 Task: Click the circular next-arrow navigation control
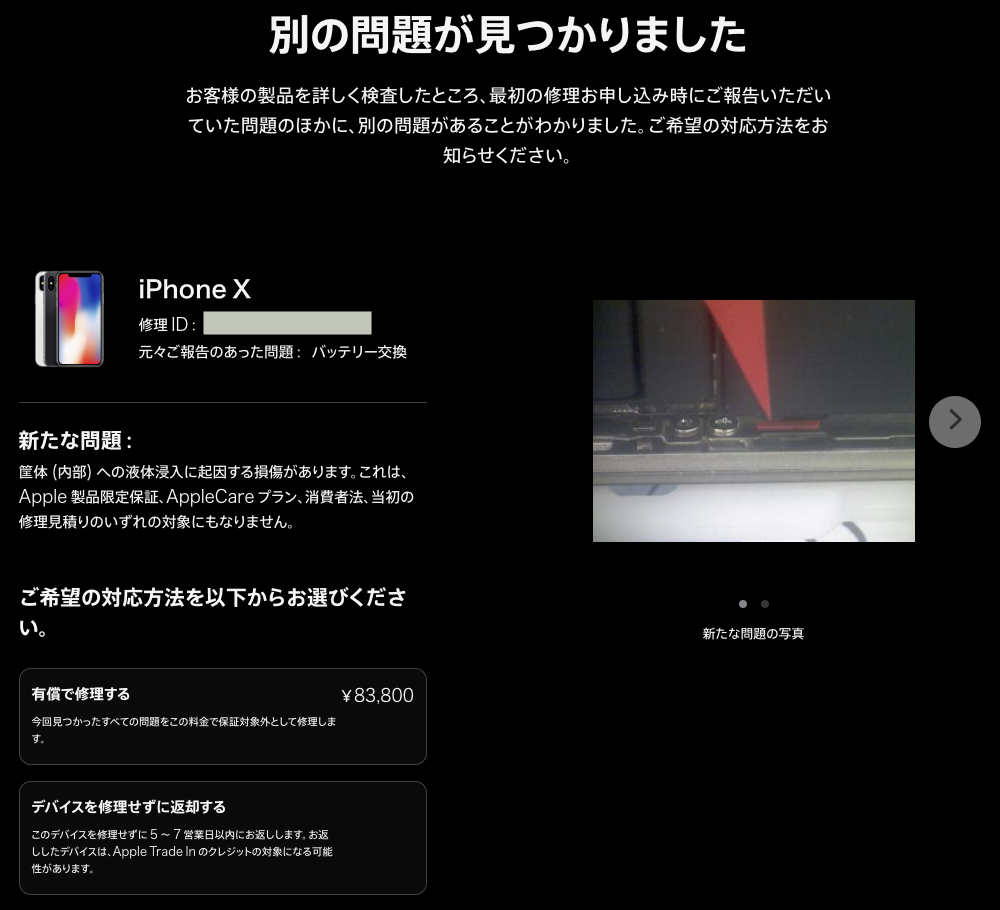point(955,422)
